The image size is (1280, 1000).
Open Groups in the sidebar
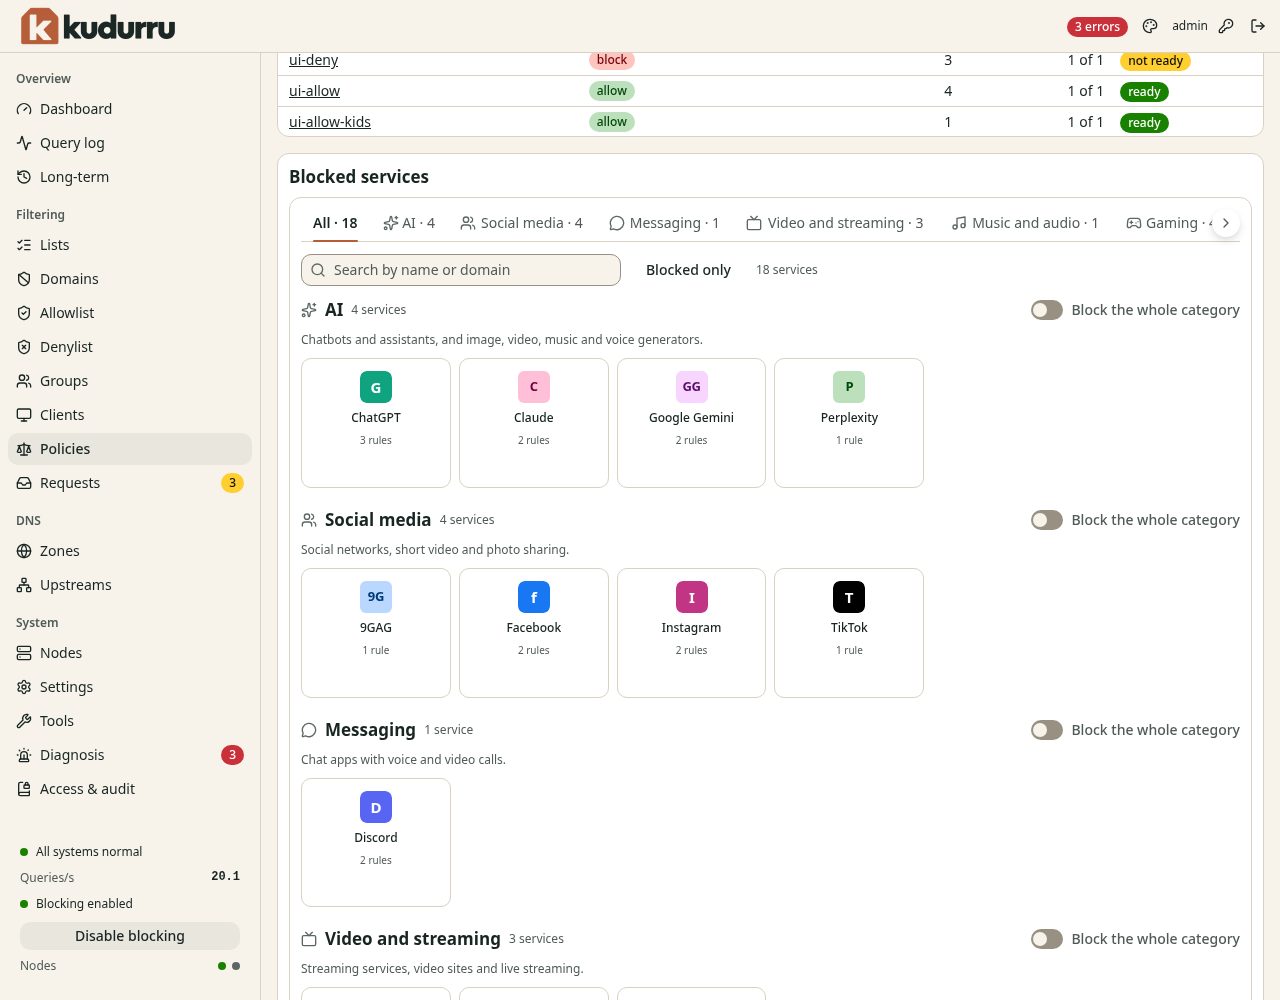point(130,381)
